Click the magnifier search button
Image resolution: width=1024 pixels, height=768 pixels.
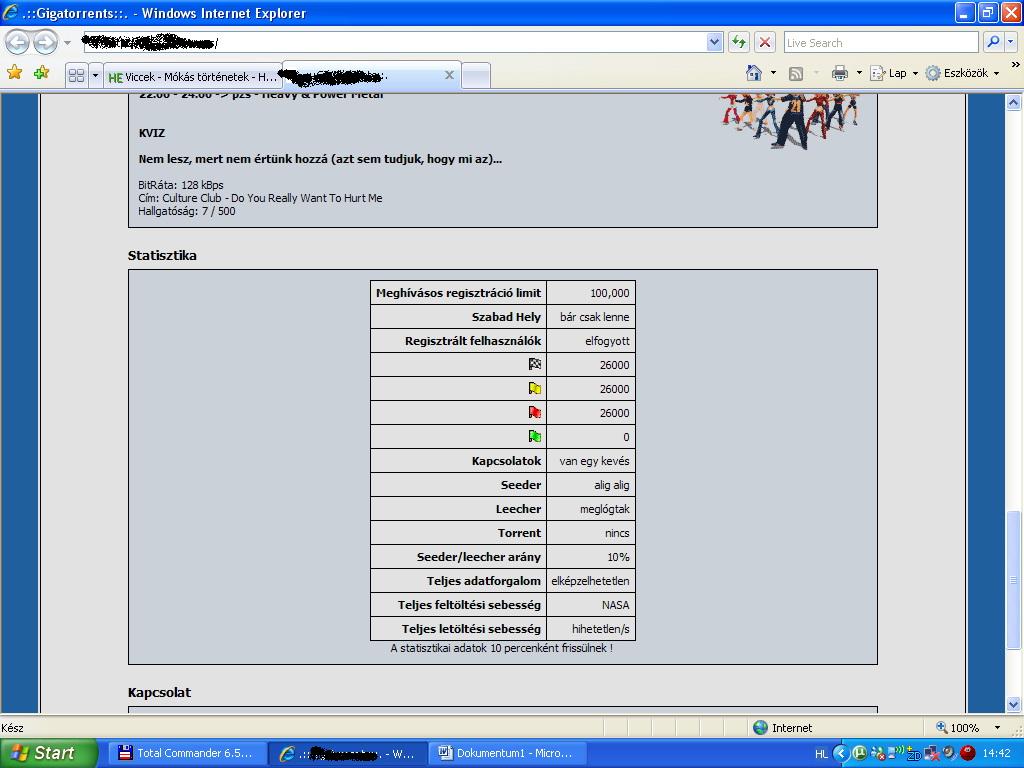coord(993,42)
